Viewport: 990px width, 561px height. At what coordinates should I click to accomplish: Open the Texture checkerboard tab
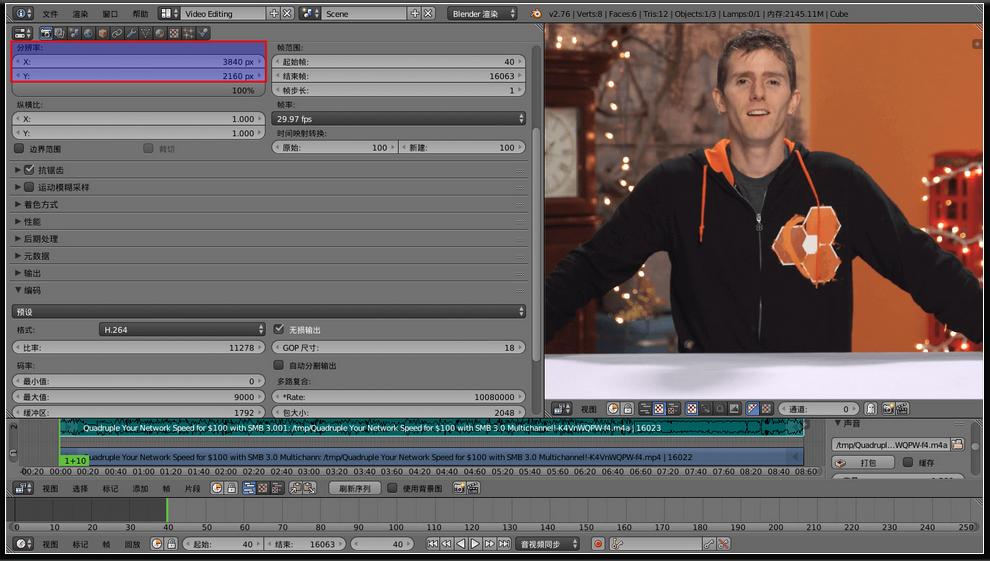[x=174, y=33]
